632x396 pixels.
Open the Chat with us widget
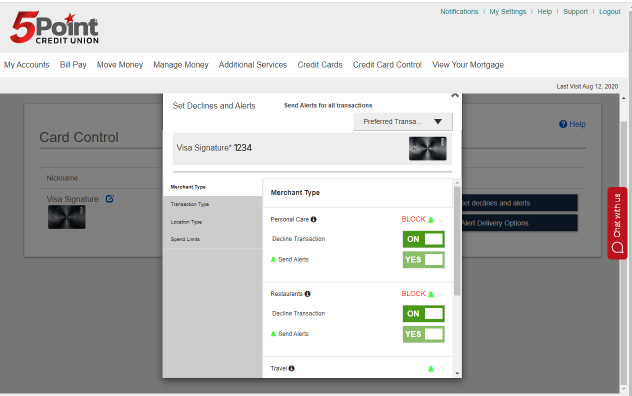click(617, 223)
